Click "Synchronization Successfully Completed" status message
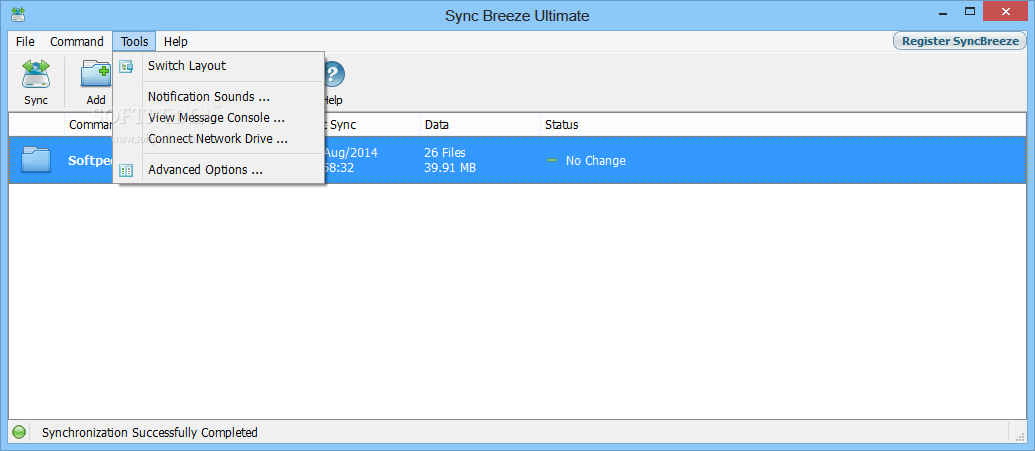 (x=150, y=433)
